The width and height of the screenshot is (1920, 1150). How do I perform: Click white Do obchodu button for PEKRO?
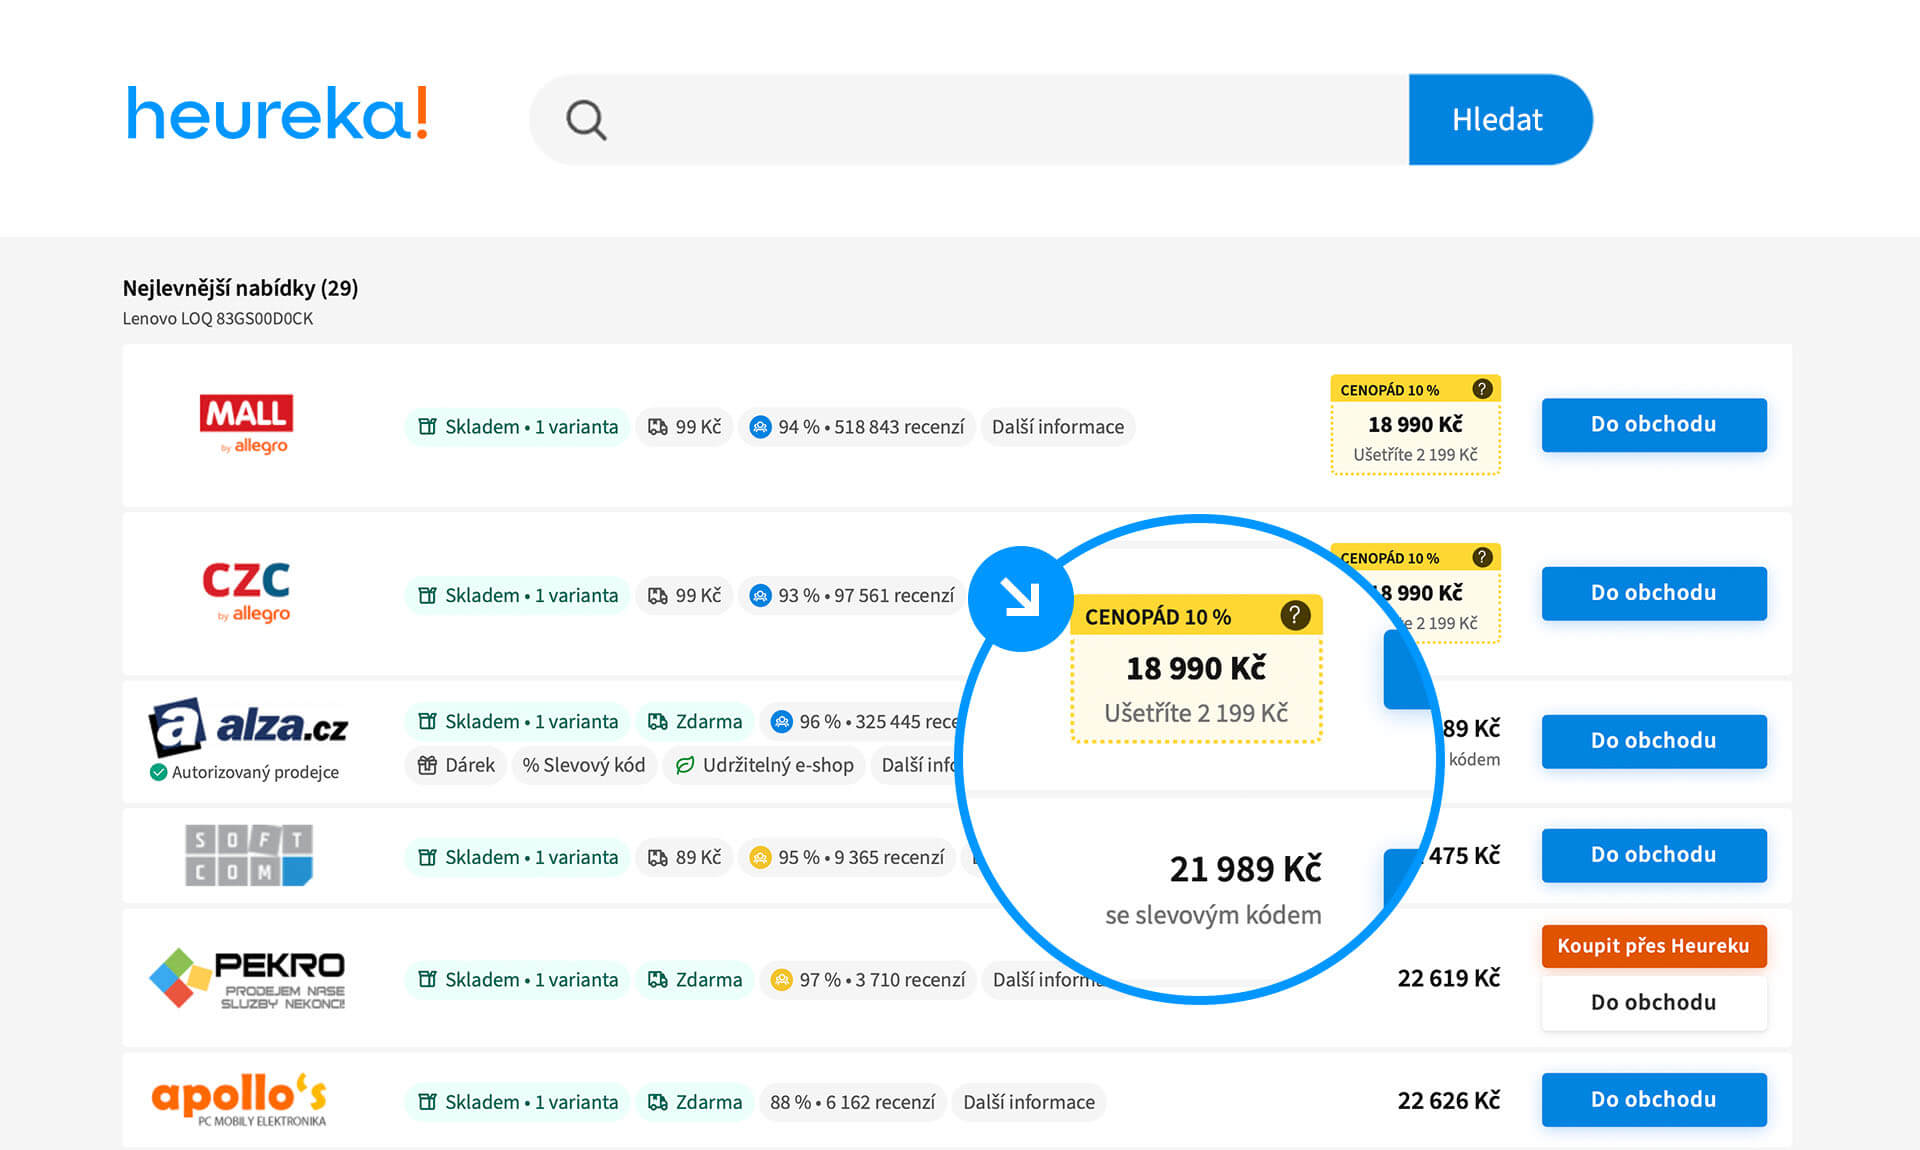[x=1654, y=1002]
